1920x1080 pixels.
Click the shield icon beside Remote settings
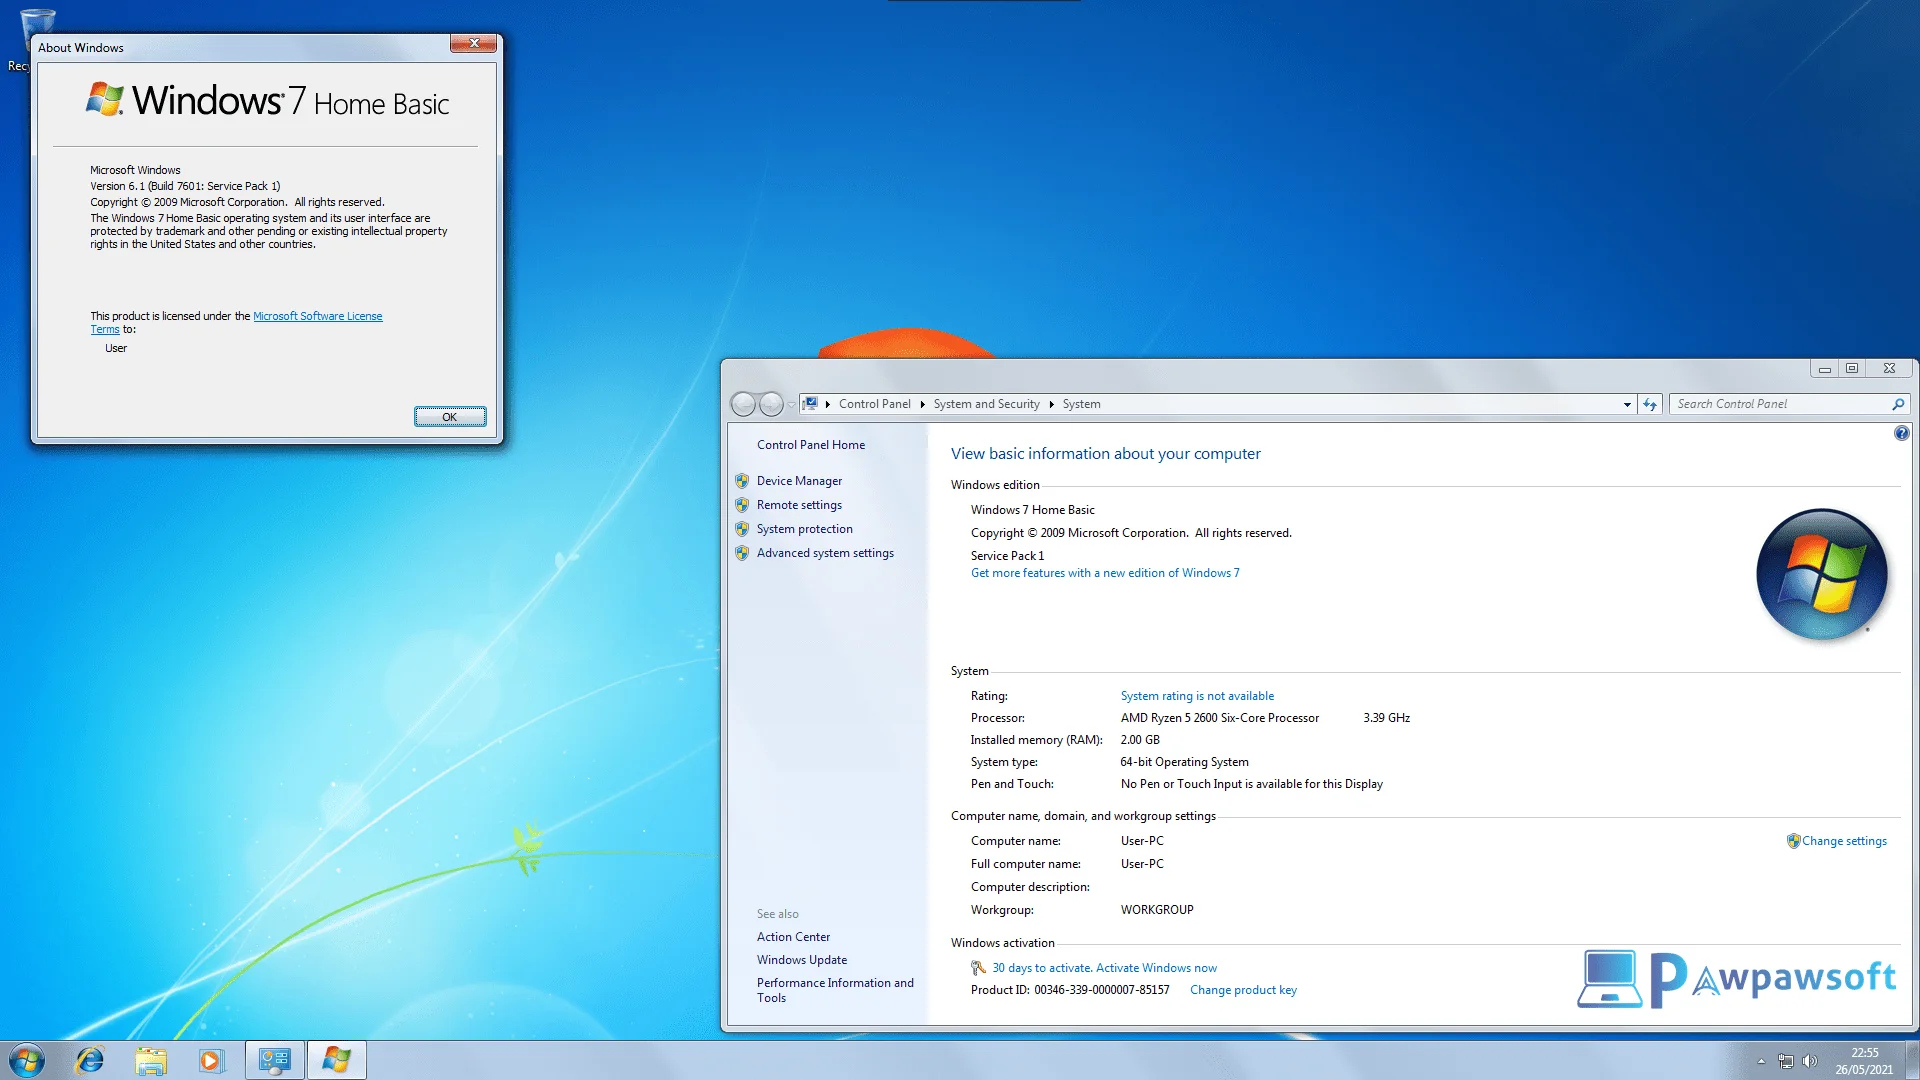coord(742,505)
